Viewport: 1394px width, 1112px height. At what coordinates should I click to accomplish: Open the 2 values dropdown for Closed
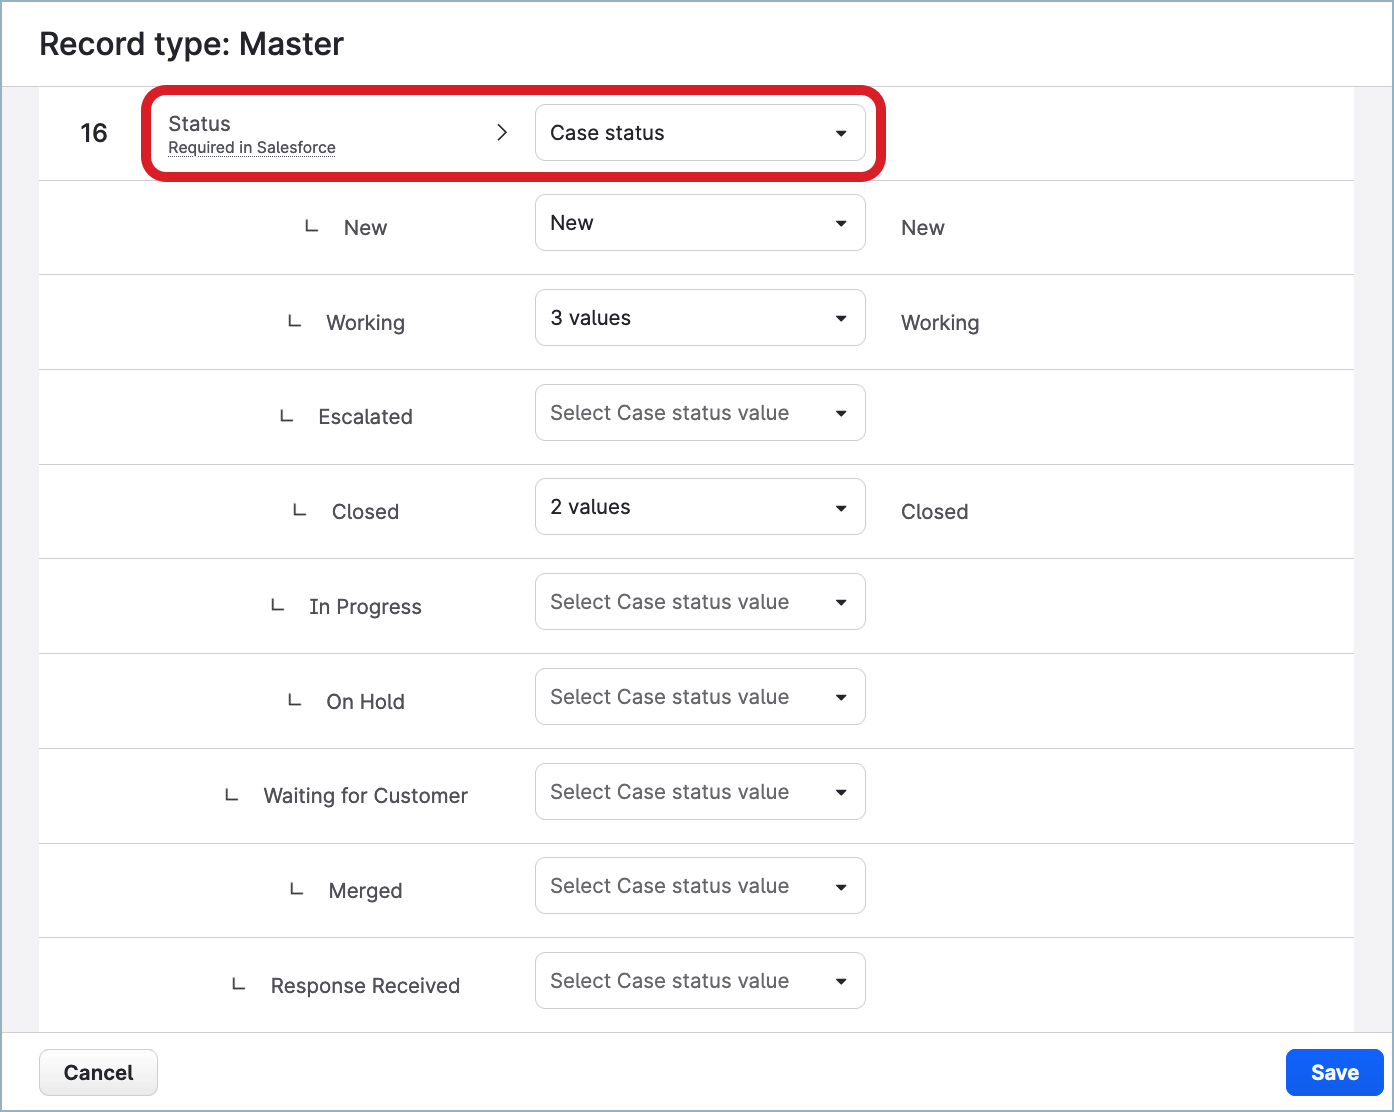pos(699,506)
